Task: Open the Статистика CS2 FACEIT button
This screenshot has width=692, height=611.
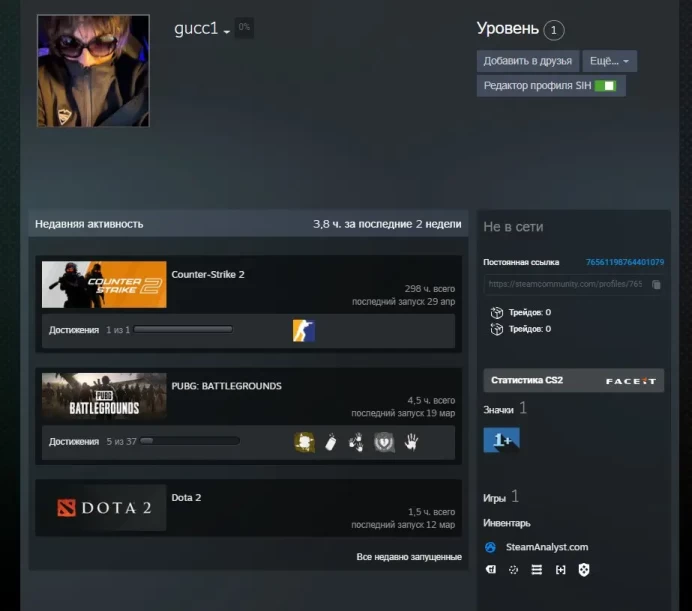Action: (573, 381)
